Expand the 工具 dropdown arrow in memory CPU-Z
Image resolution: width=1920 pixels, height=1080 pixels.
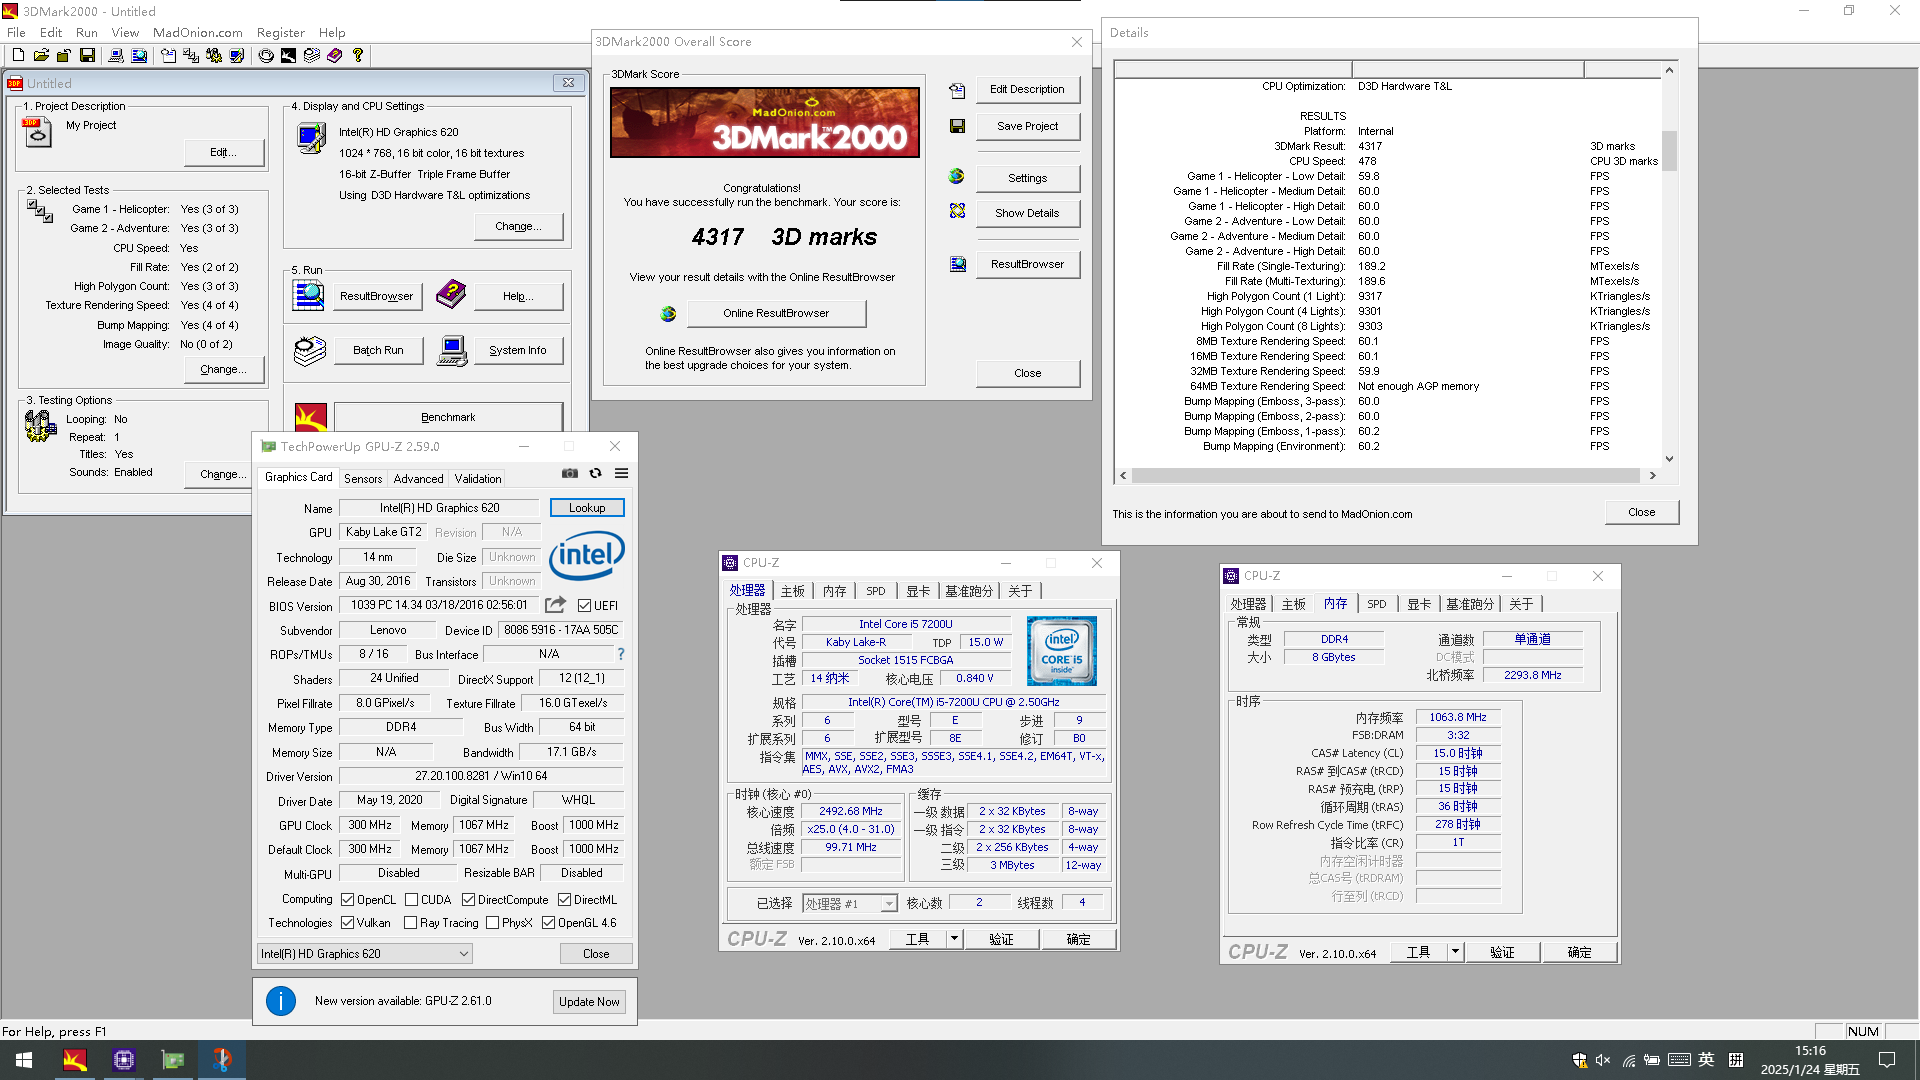click(x=1455, y=952)
